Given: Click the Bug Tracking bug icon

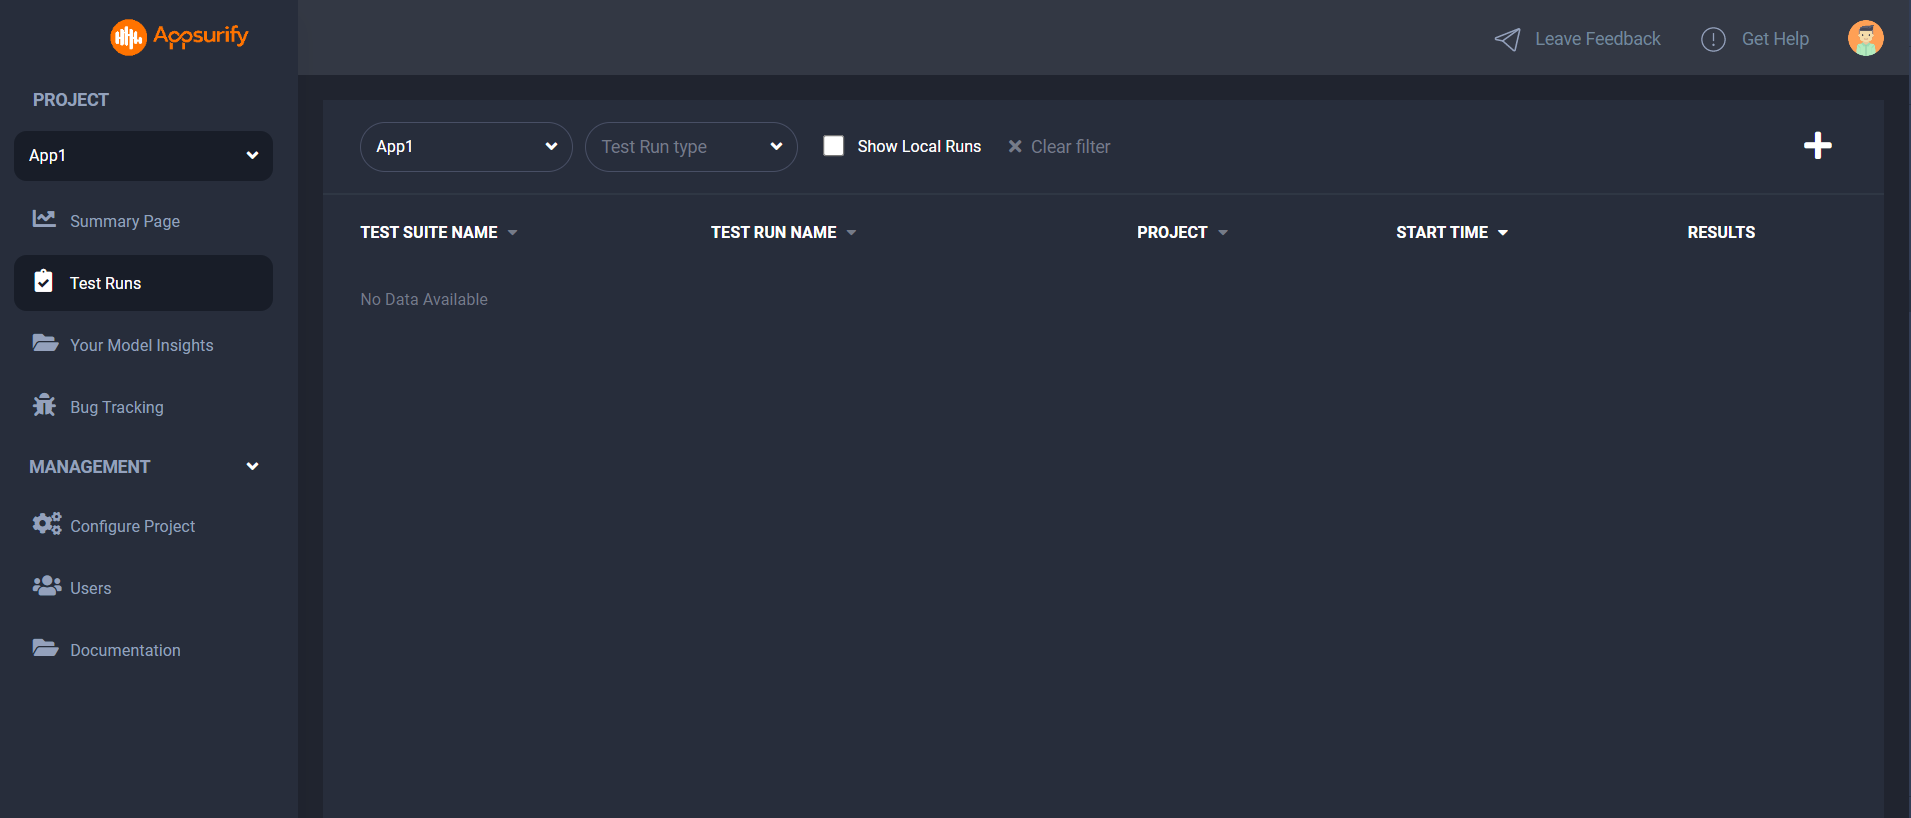Looking at the screenshot, I should [x=45, y=406].
